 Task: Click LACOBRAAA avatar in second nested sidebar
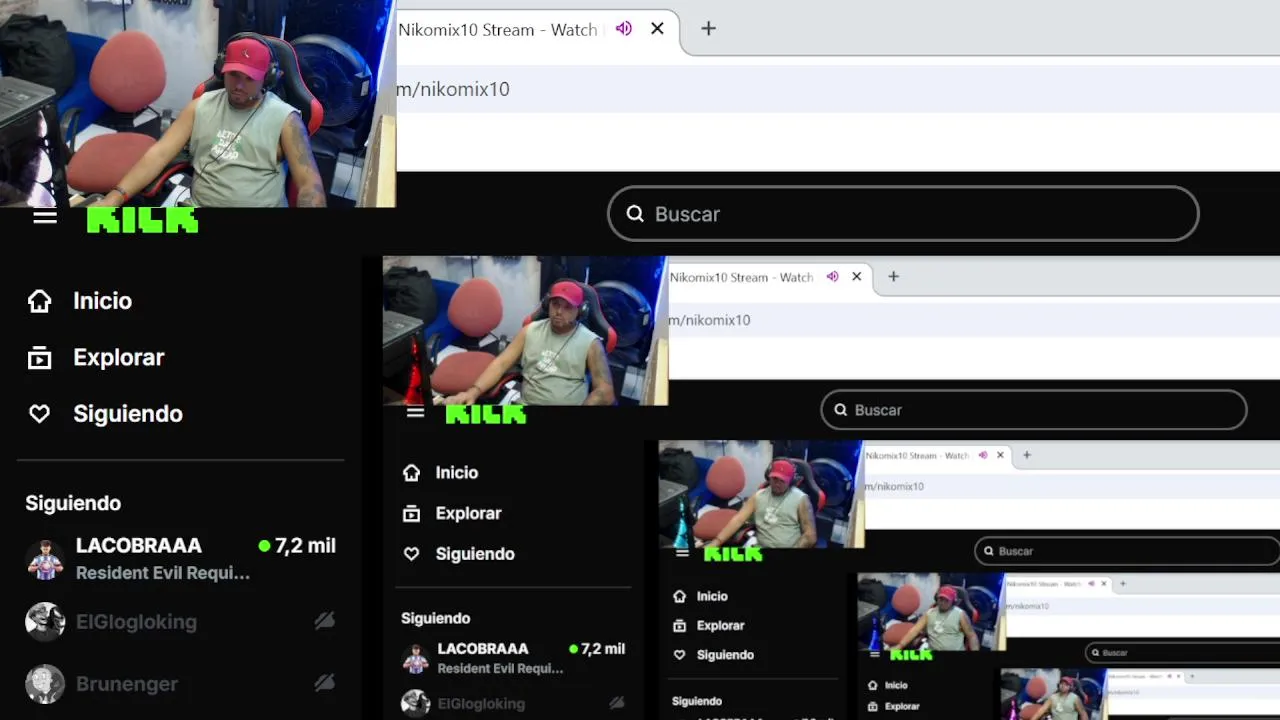point(416,659)
